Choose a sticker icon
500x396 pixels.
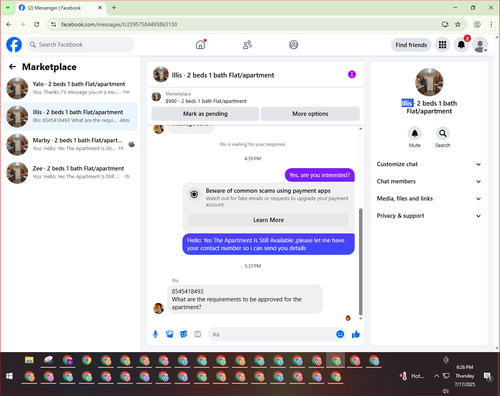(x=184, y=334)
